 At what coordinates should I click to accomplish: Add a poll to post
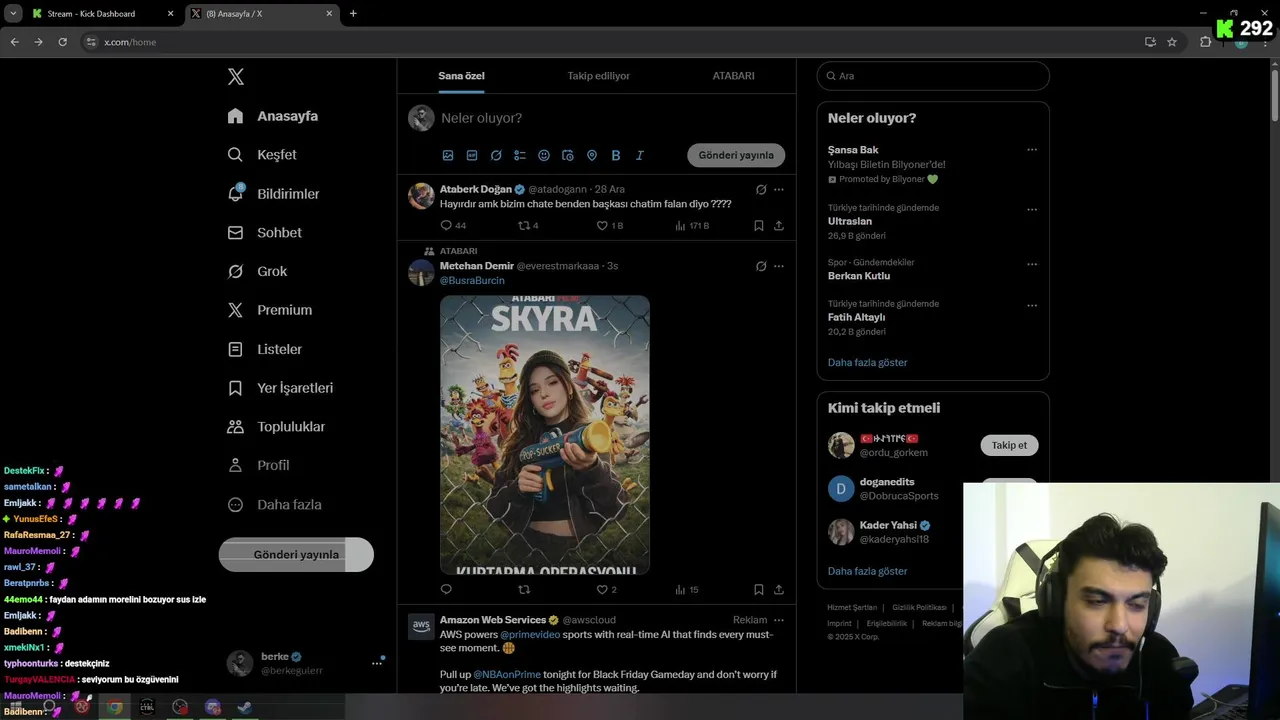coord(520,156)
